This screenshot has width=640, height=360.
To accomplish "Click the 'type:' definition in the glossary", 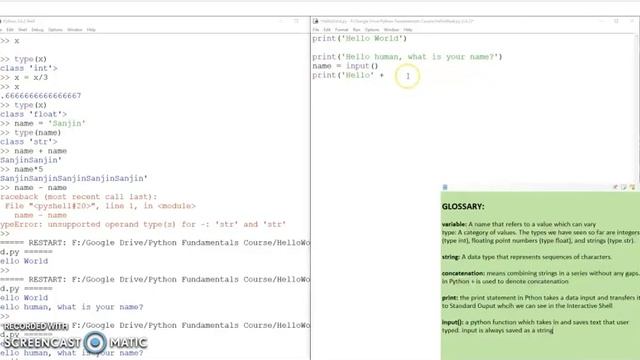I will (x=541, y=236).
